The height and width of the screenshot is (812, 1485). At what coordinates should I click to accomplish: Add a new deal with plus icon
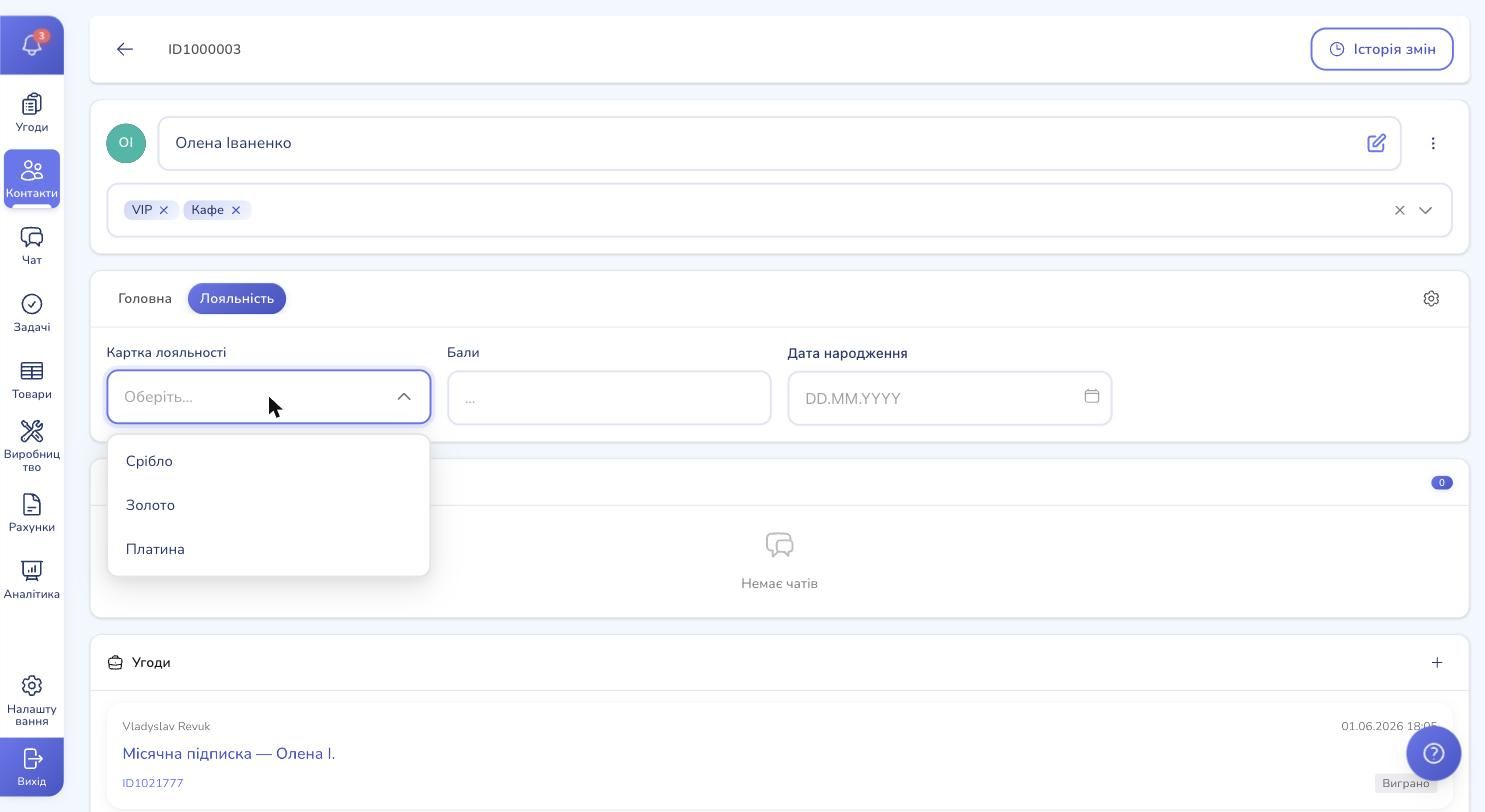point(1437,662)
